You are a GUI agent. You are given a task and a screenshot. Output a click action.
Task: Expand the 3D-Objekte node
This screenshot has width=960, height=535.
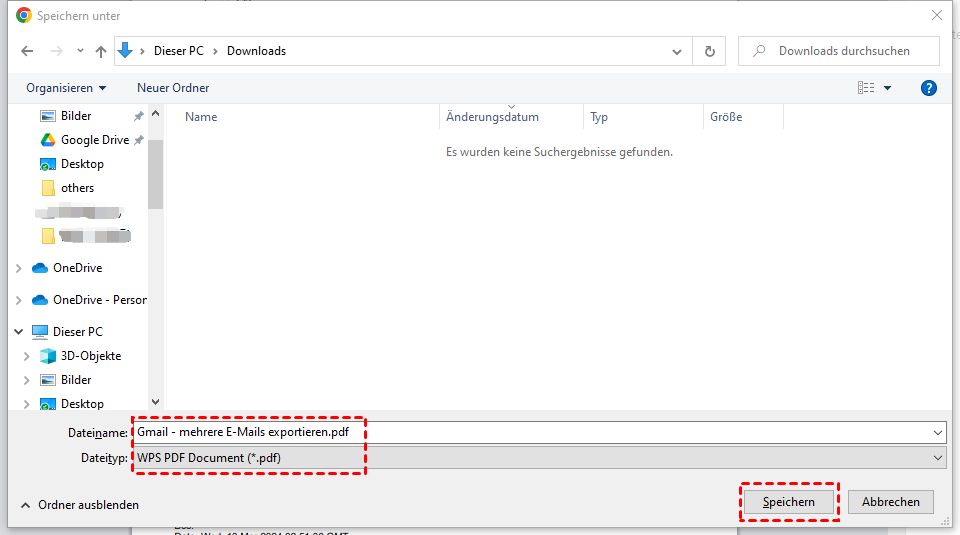[26, 356]
